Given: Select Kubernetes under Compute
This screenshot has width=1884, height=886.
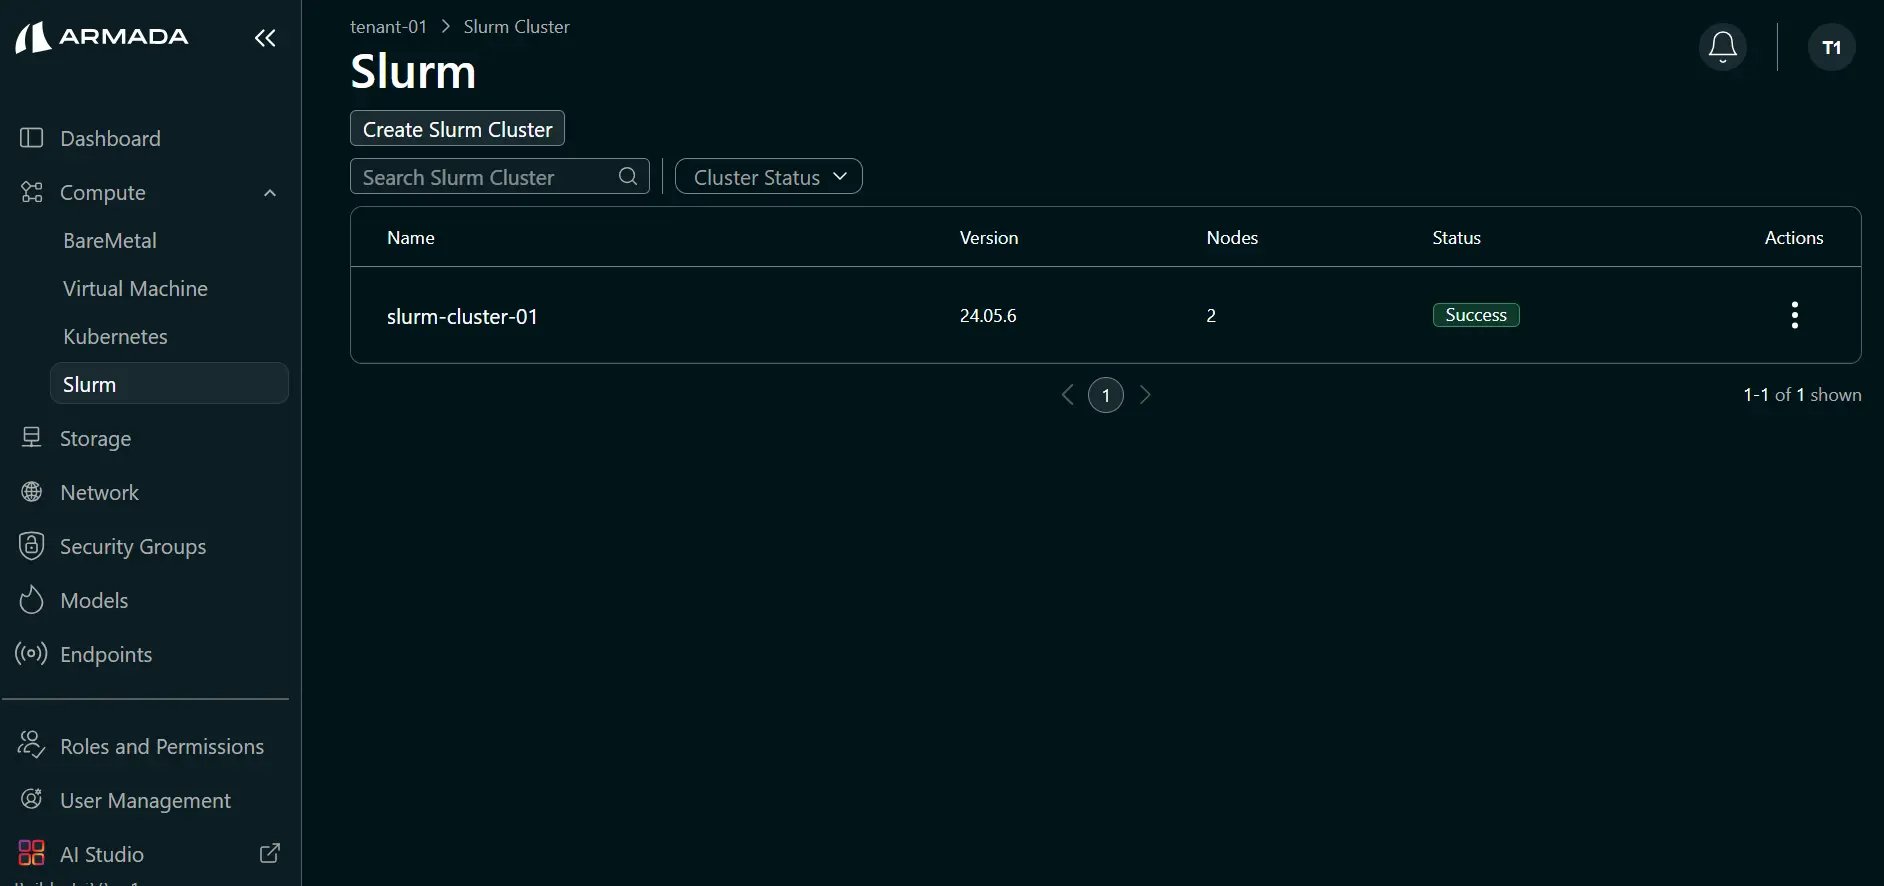Looking at the screenshot, I should point(115,336).
